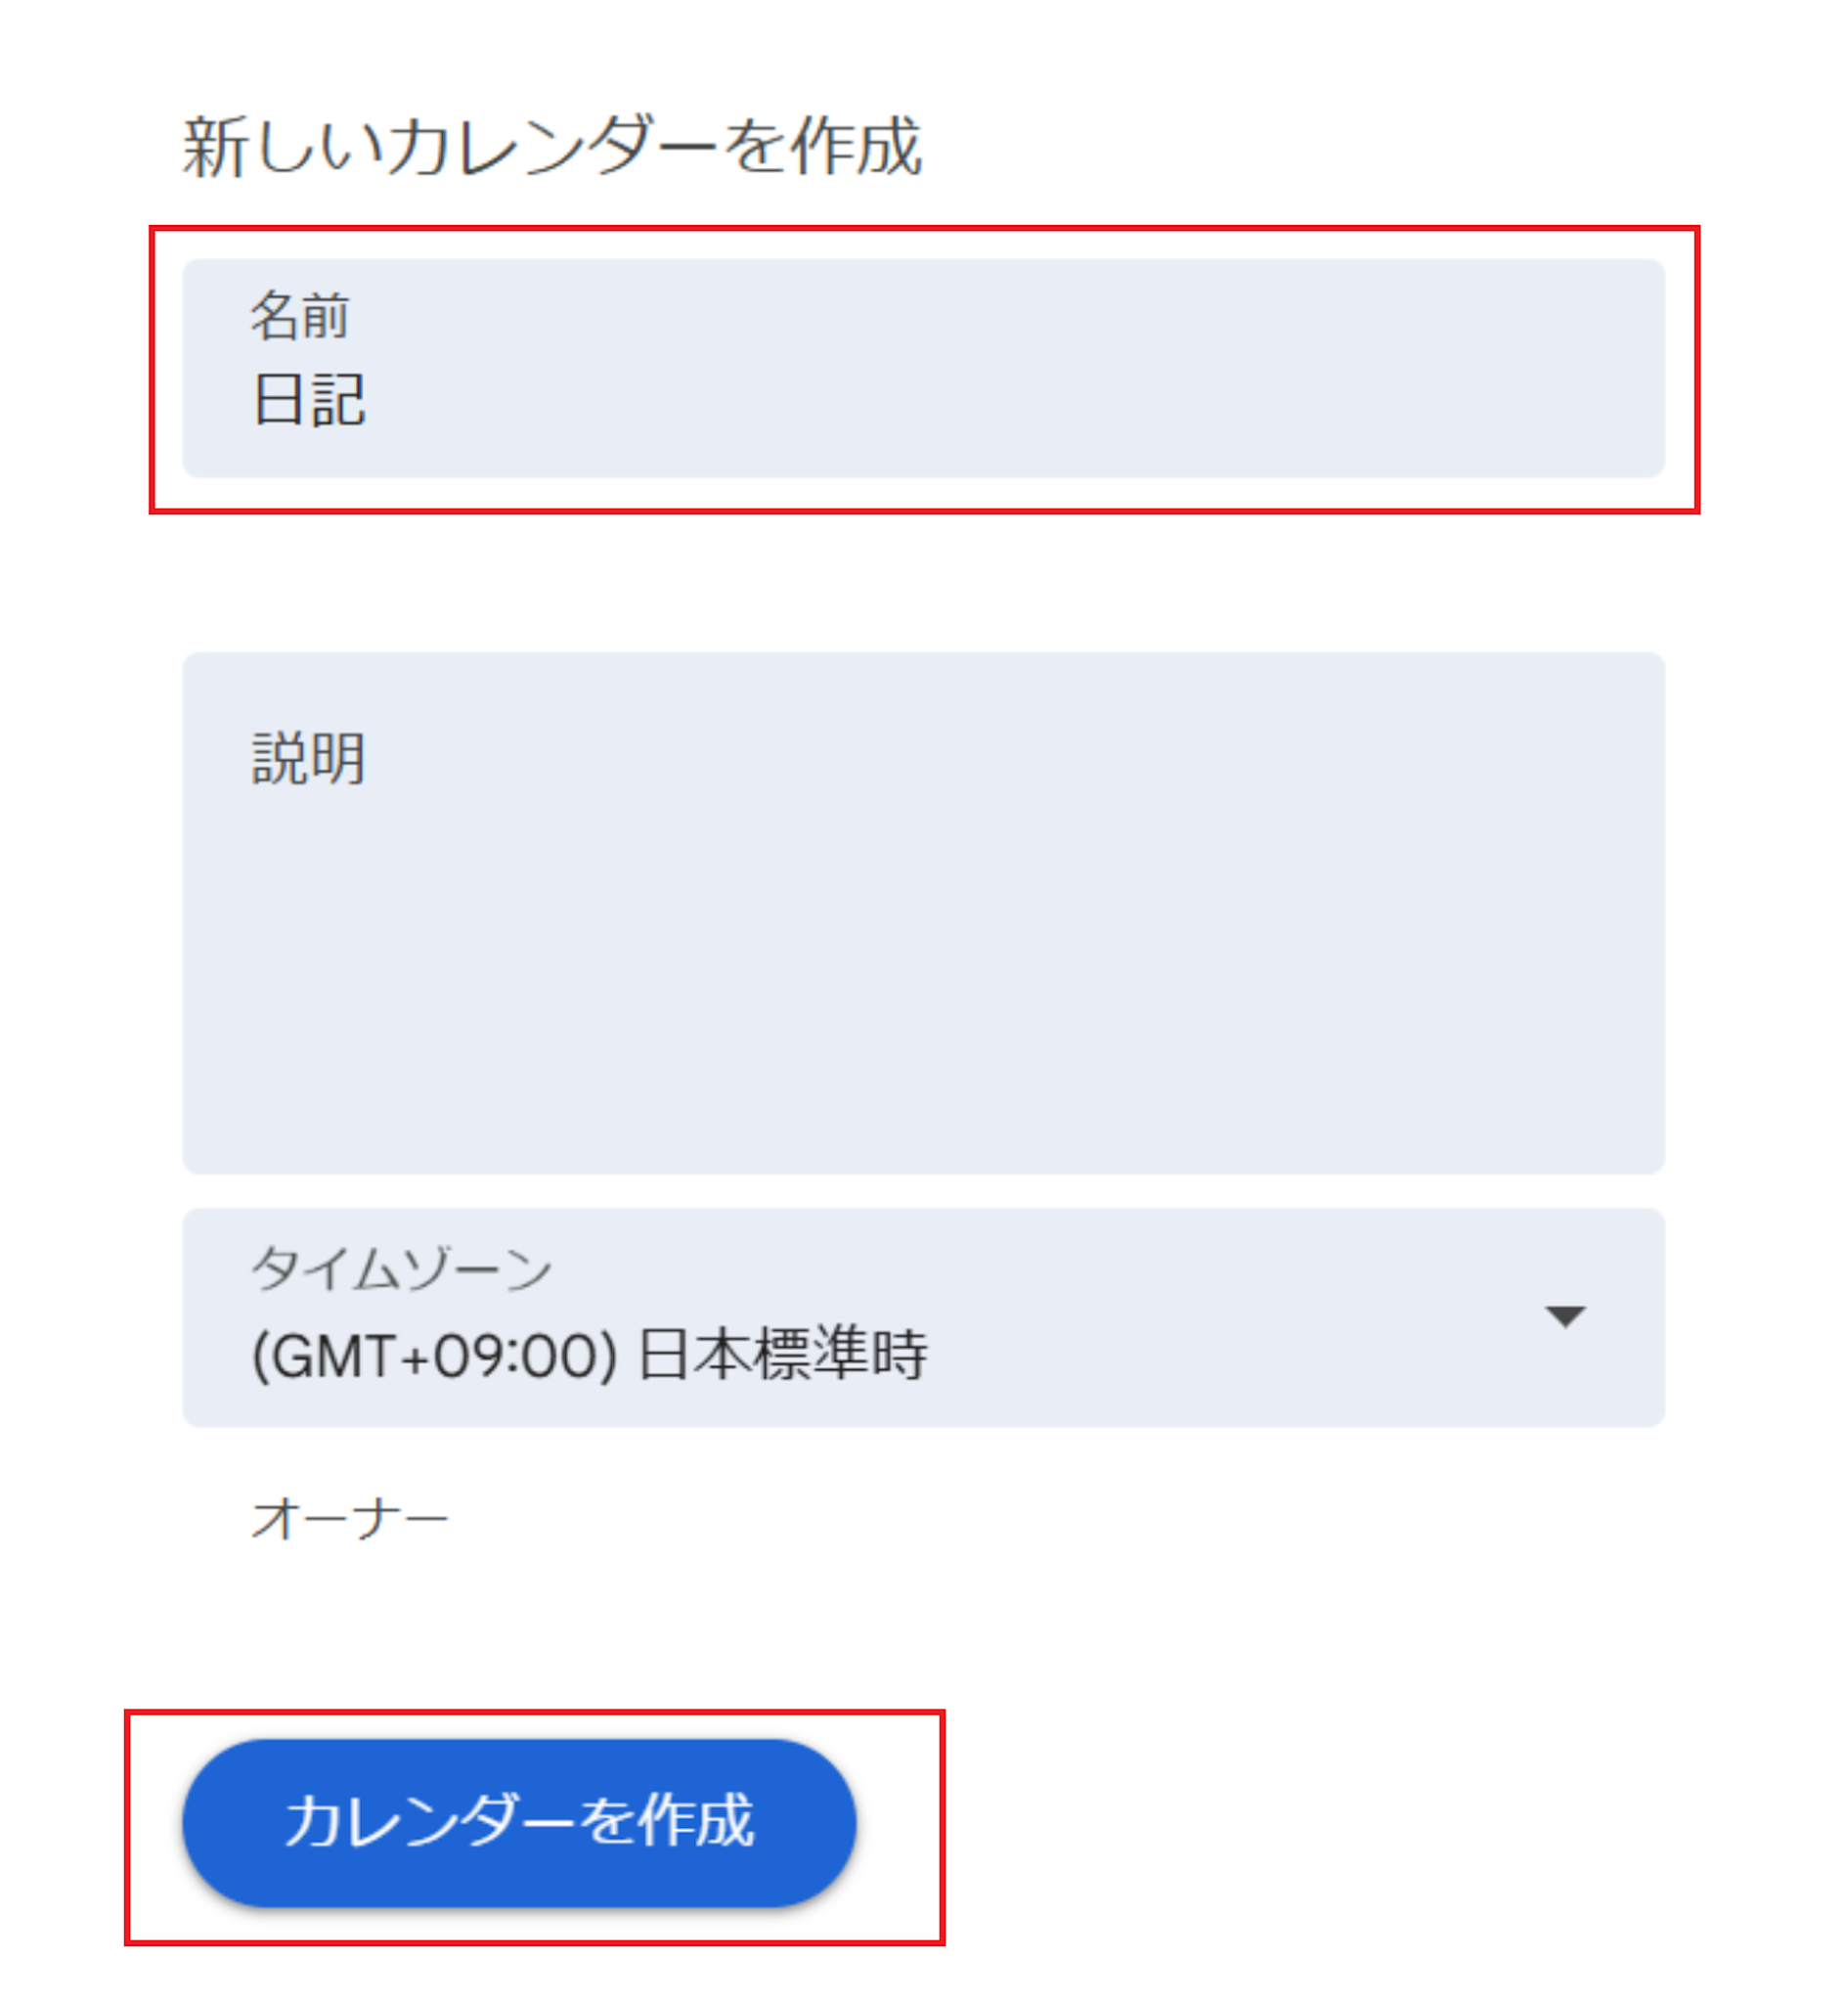Screen dimensions: 1848x2003
Task: Click the 日記 text in the name field
Action: [309, 400]
